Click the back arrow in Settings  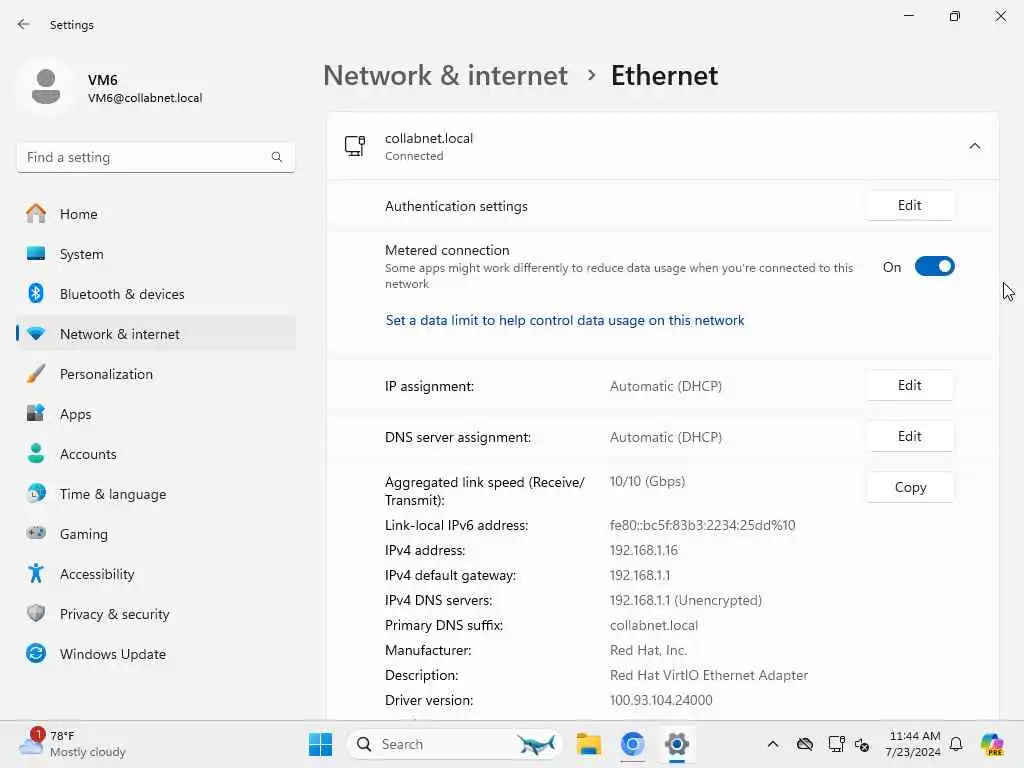click(24, 25)
